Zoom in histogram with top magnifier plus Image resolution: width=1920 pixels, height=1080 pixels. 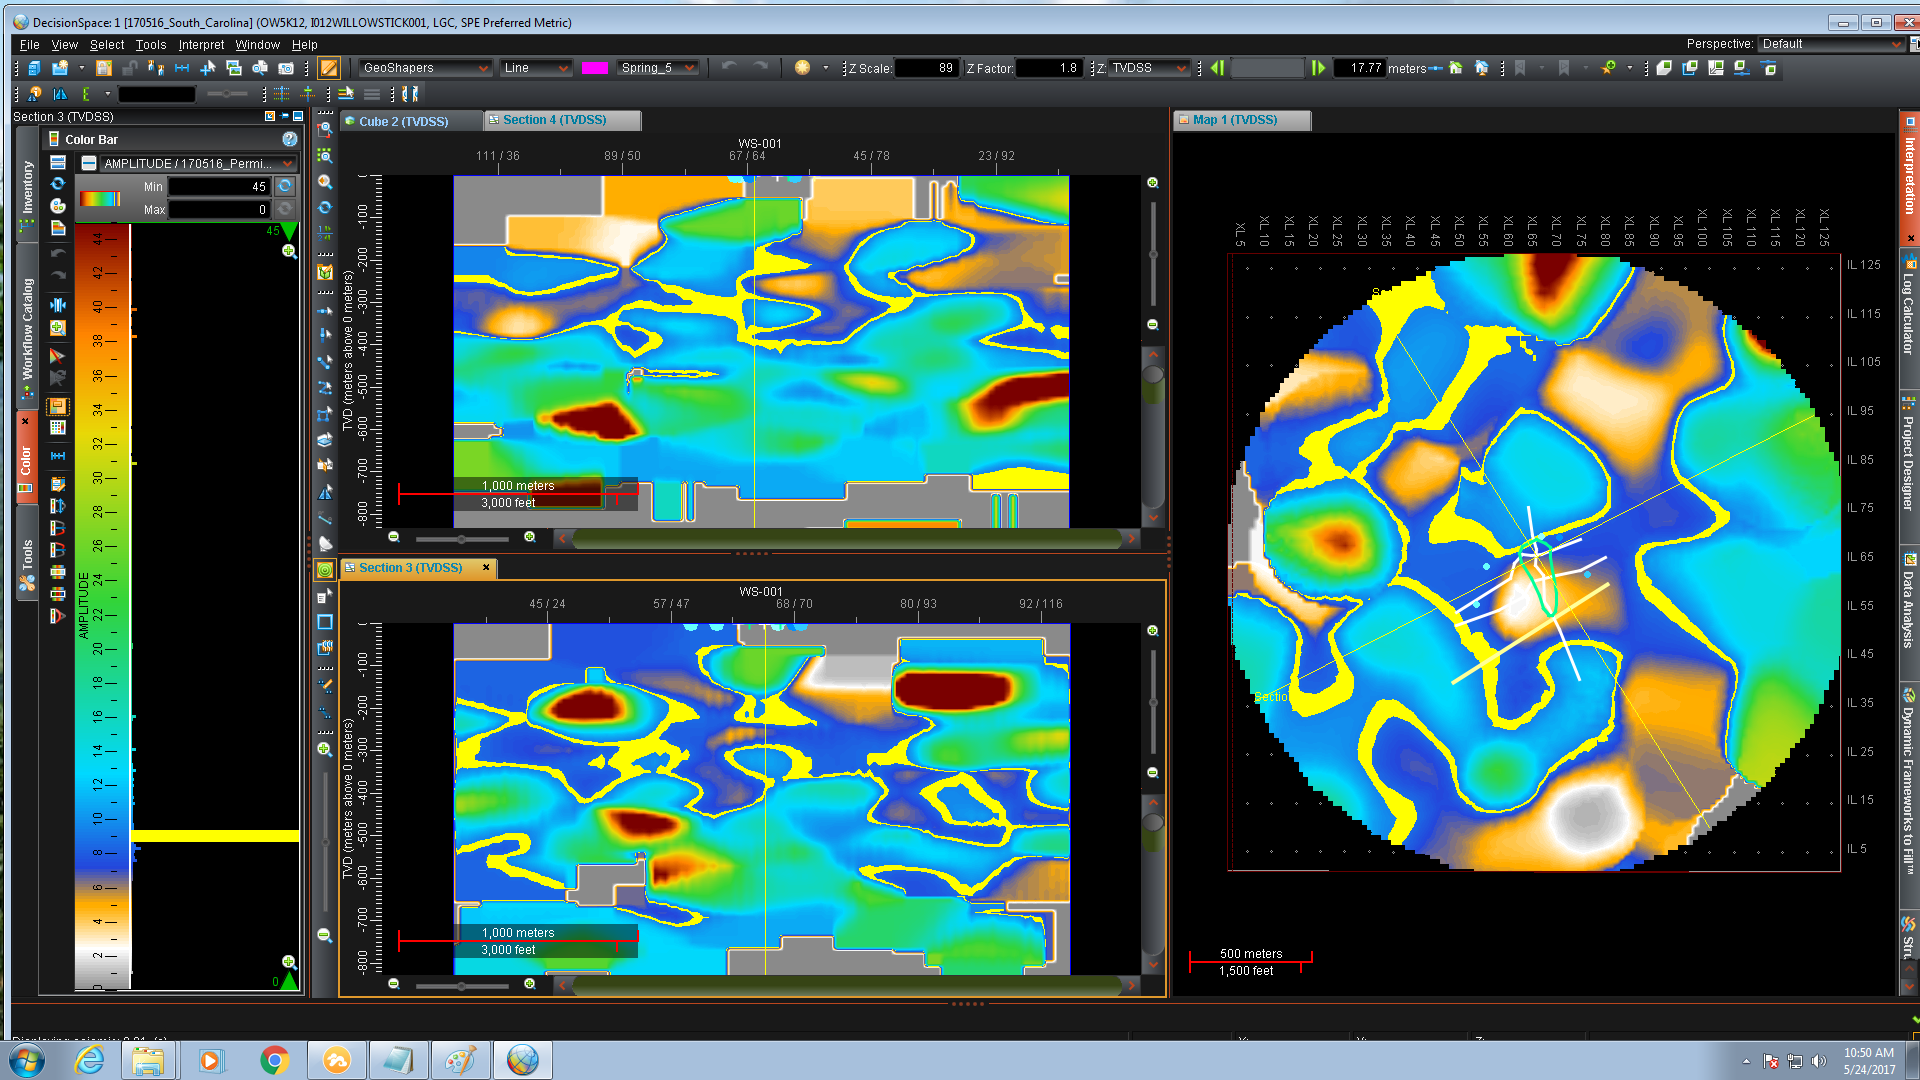point(289,251)
